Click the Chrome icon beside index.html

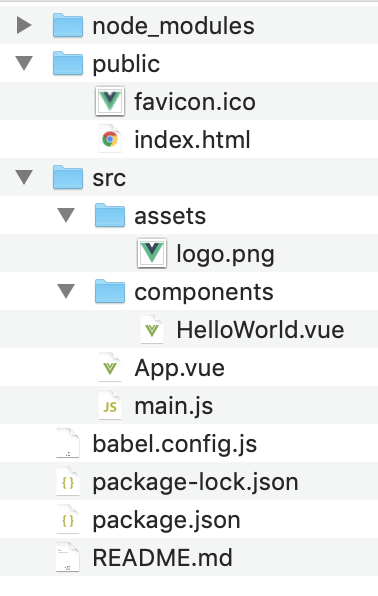tap(110, 139)
